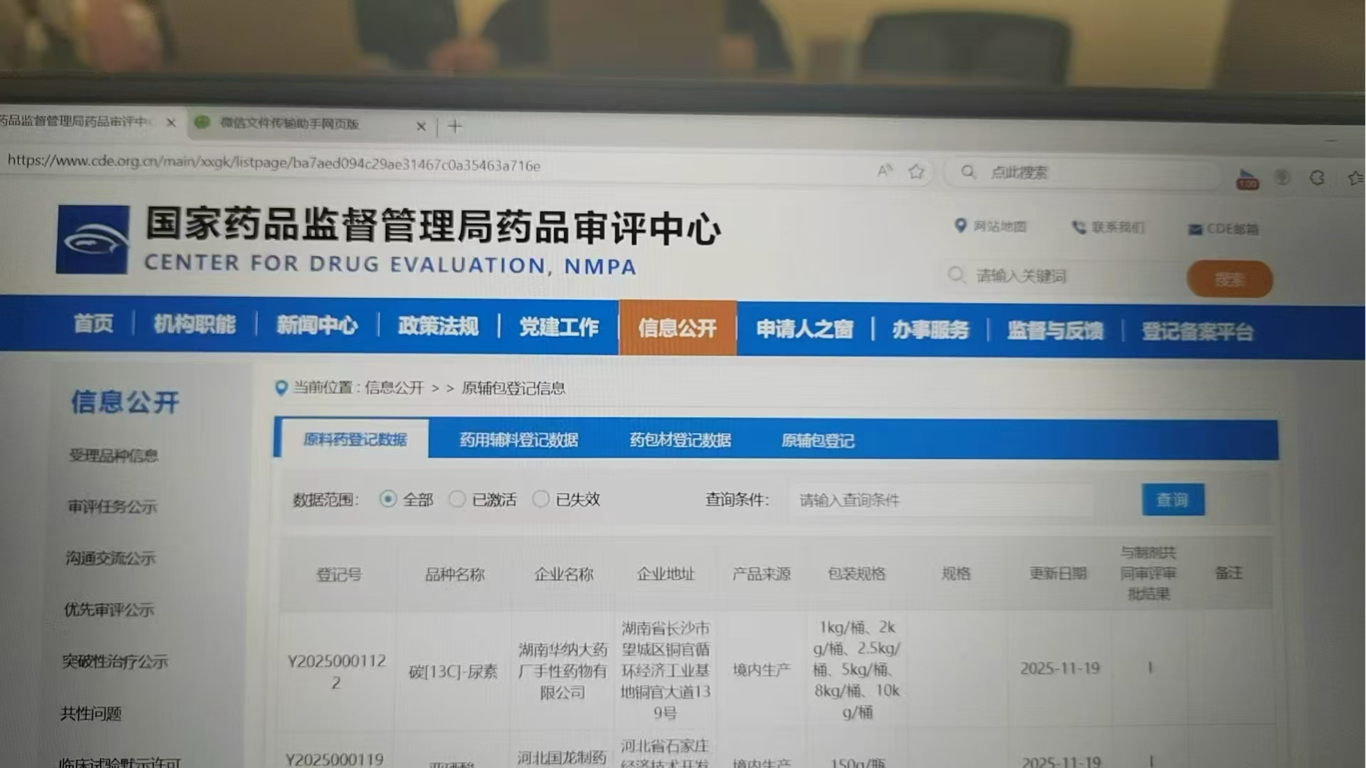This screenshot has height=768, width=1366.
Task: Click the 更新日期 column header
Action: 1059,573
